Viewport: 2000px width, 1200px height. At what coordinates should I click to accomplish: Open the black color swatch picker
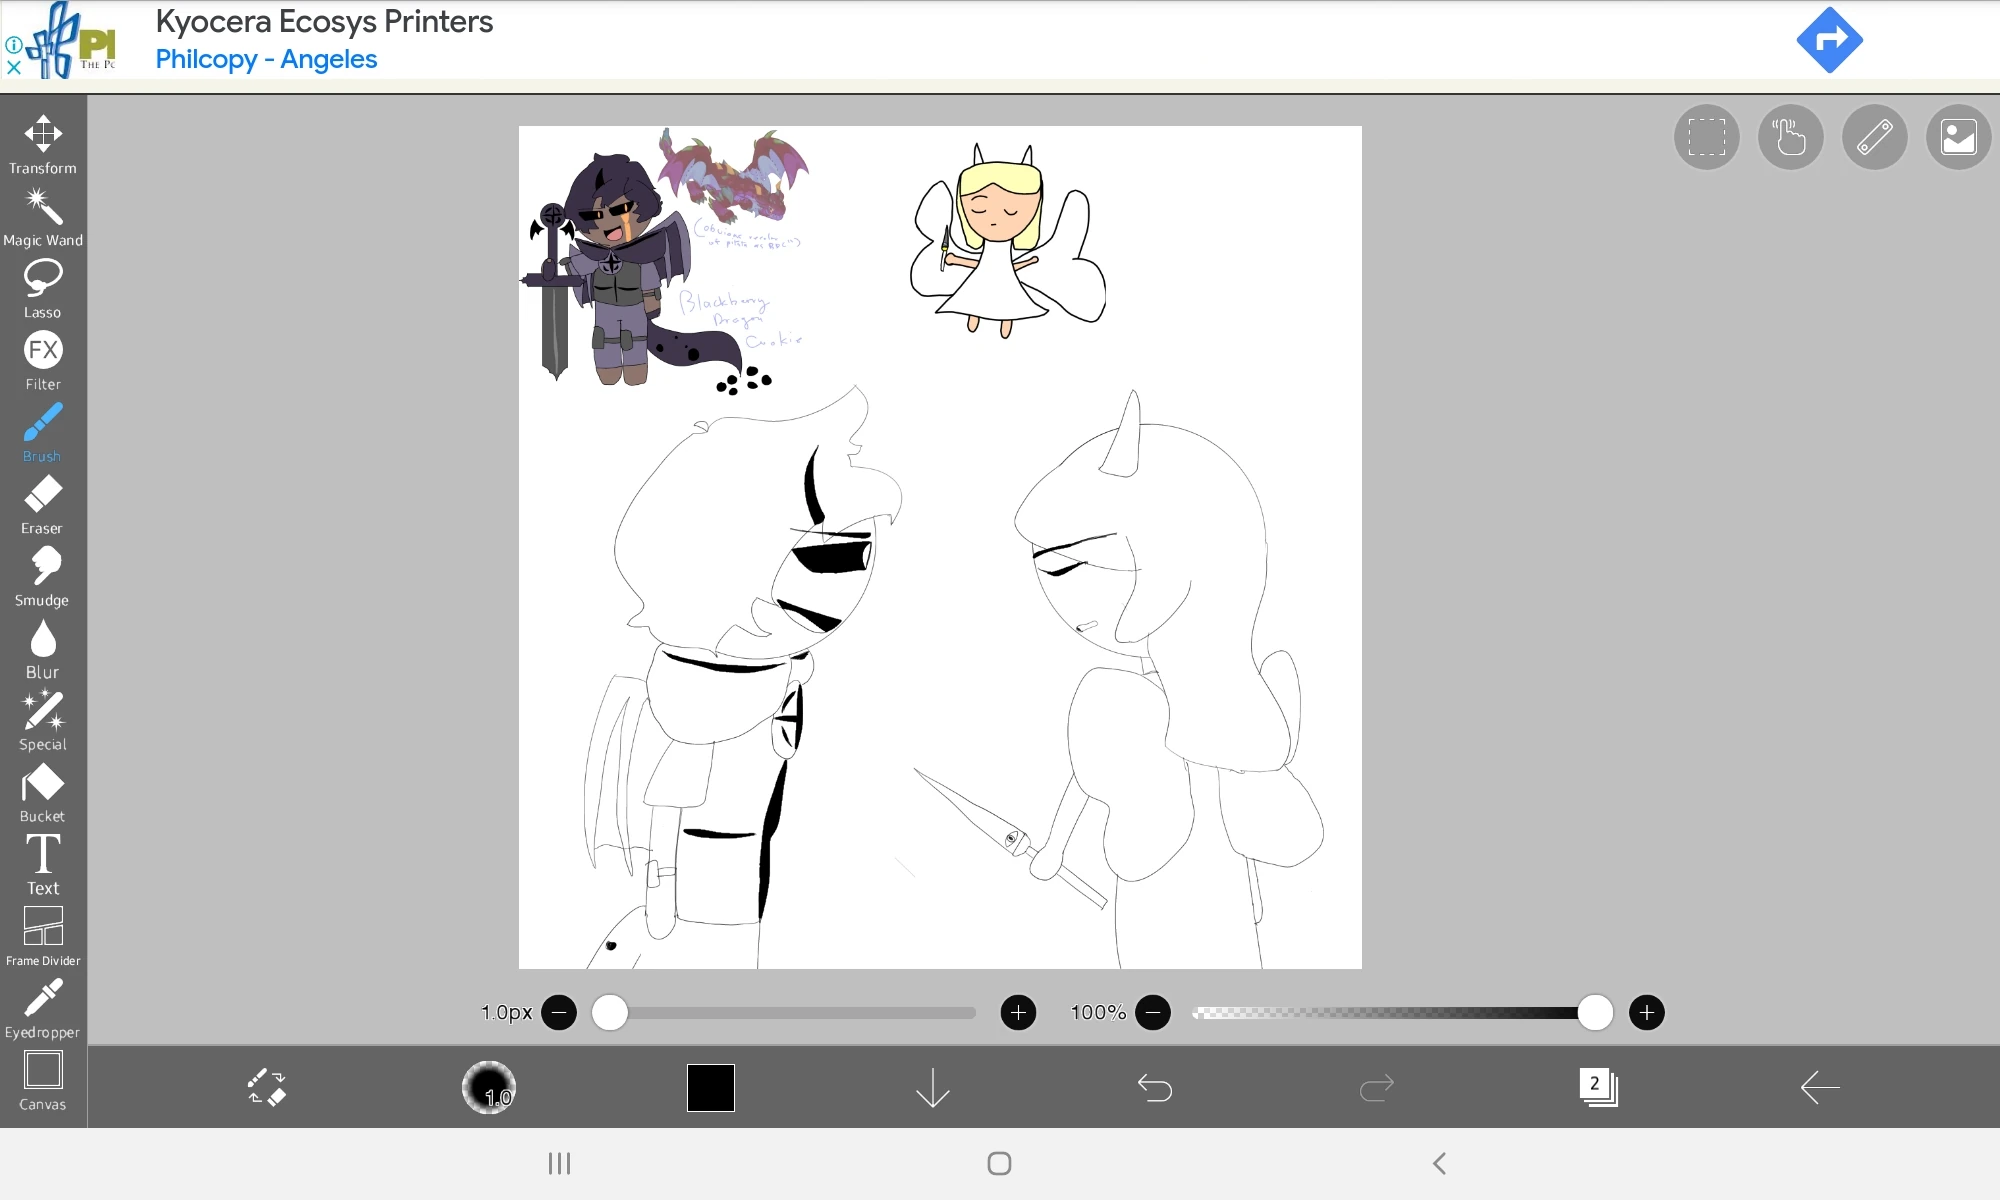coord(711,1088)
